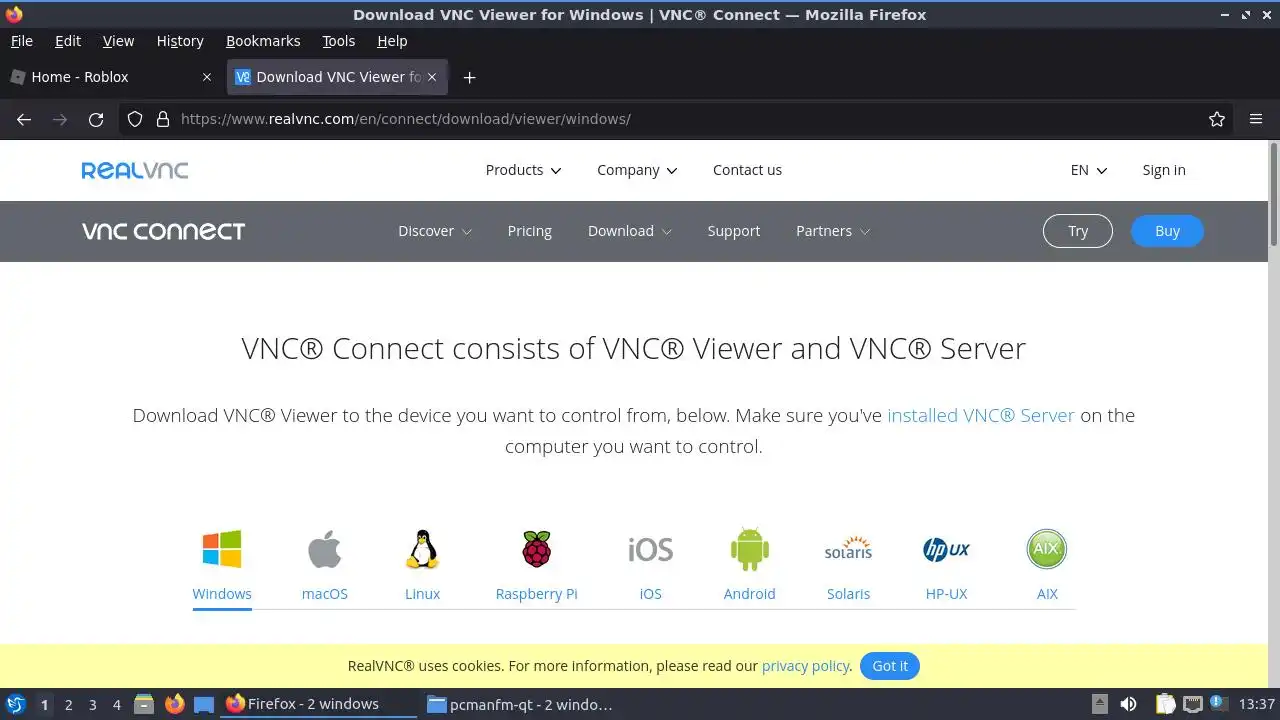Viewport: 1280px width, 720px height.
Task: Open the Tools menu
Action: (x=339, y=41)
